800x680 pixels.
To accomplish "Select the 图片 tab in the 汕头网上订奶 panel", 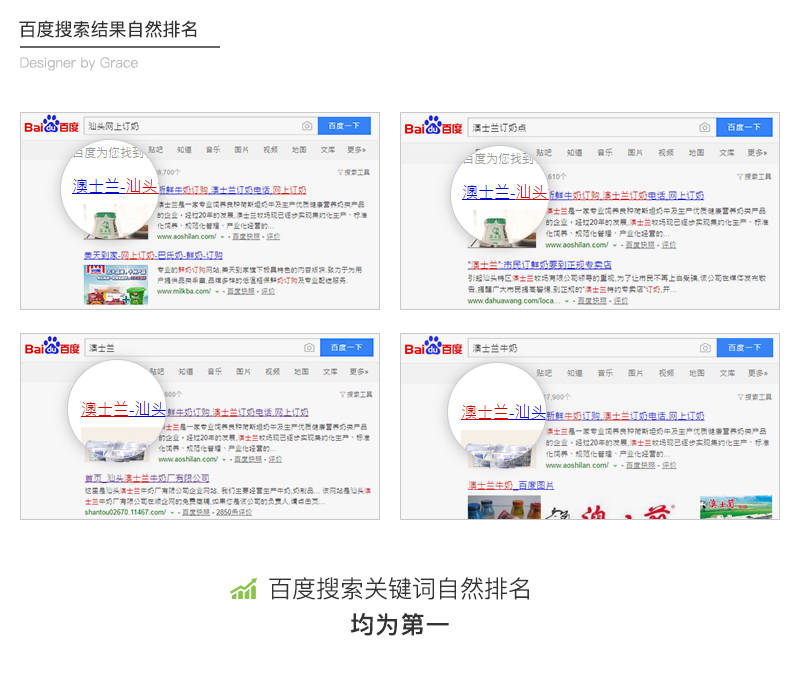I will 241,149.
